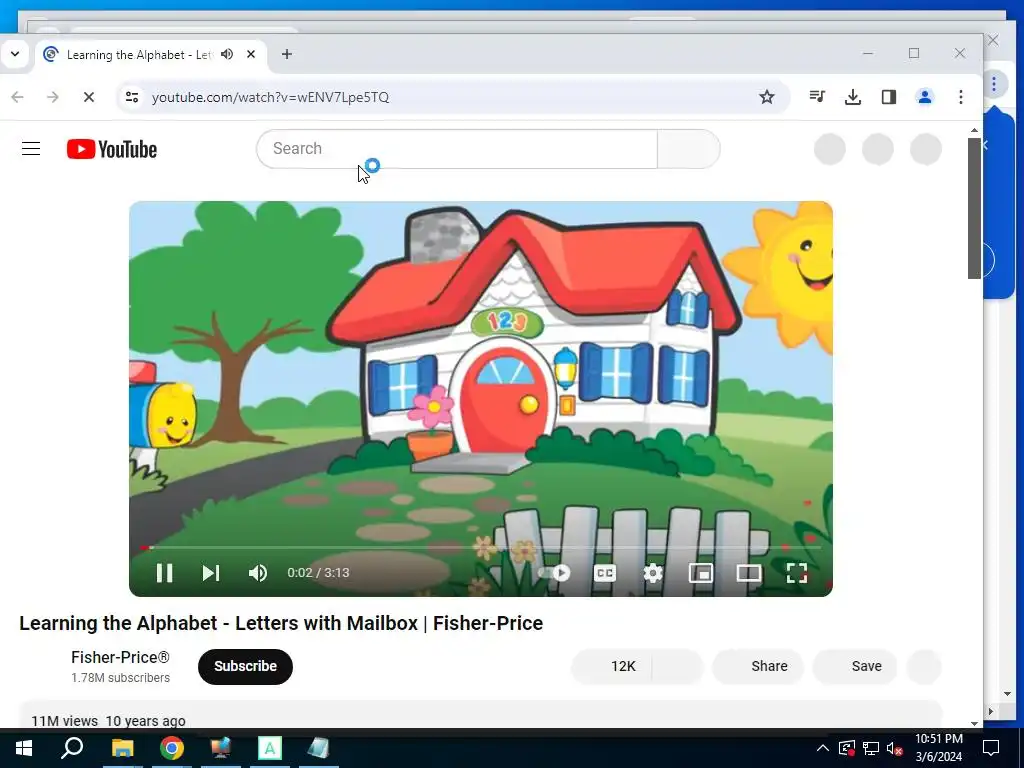1024x768 pixels.
Task: Open network tray icon
Action: (x=871, y=748)
